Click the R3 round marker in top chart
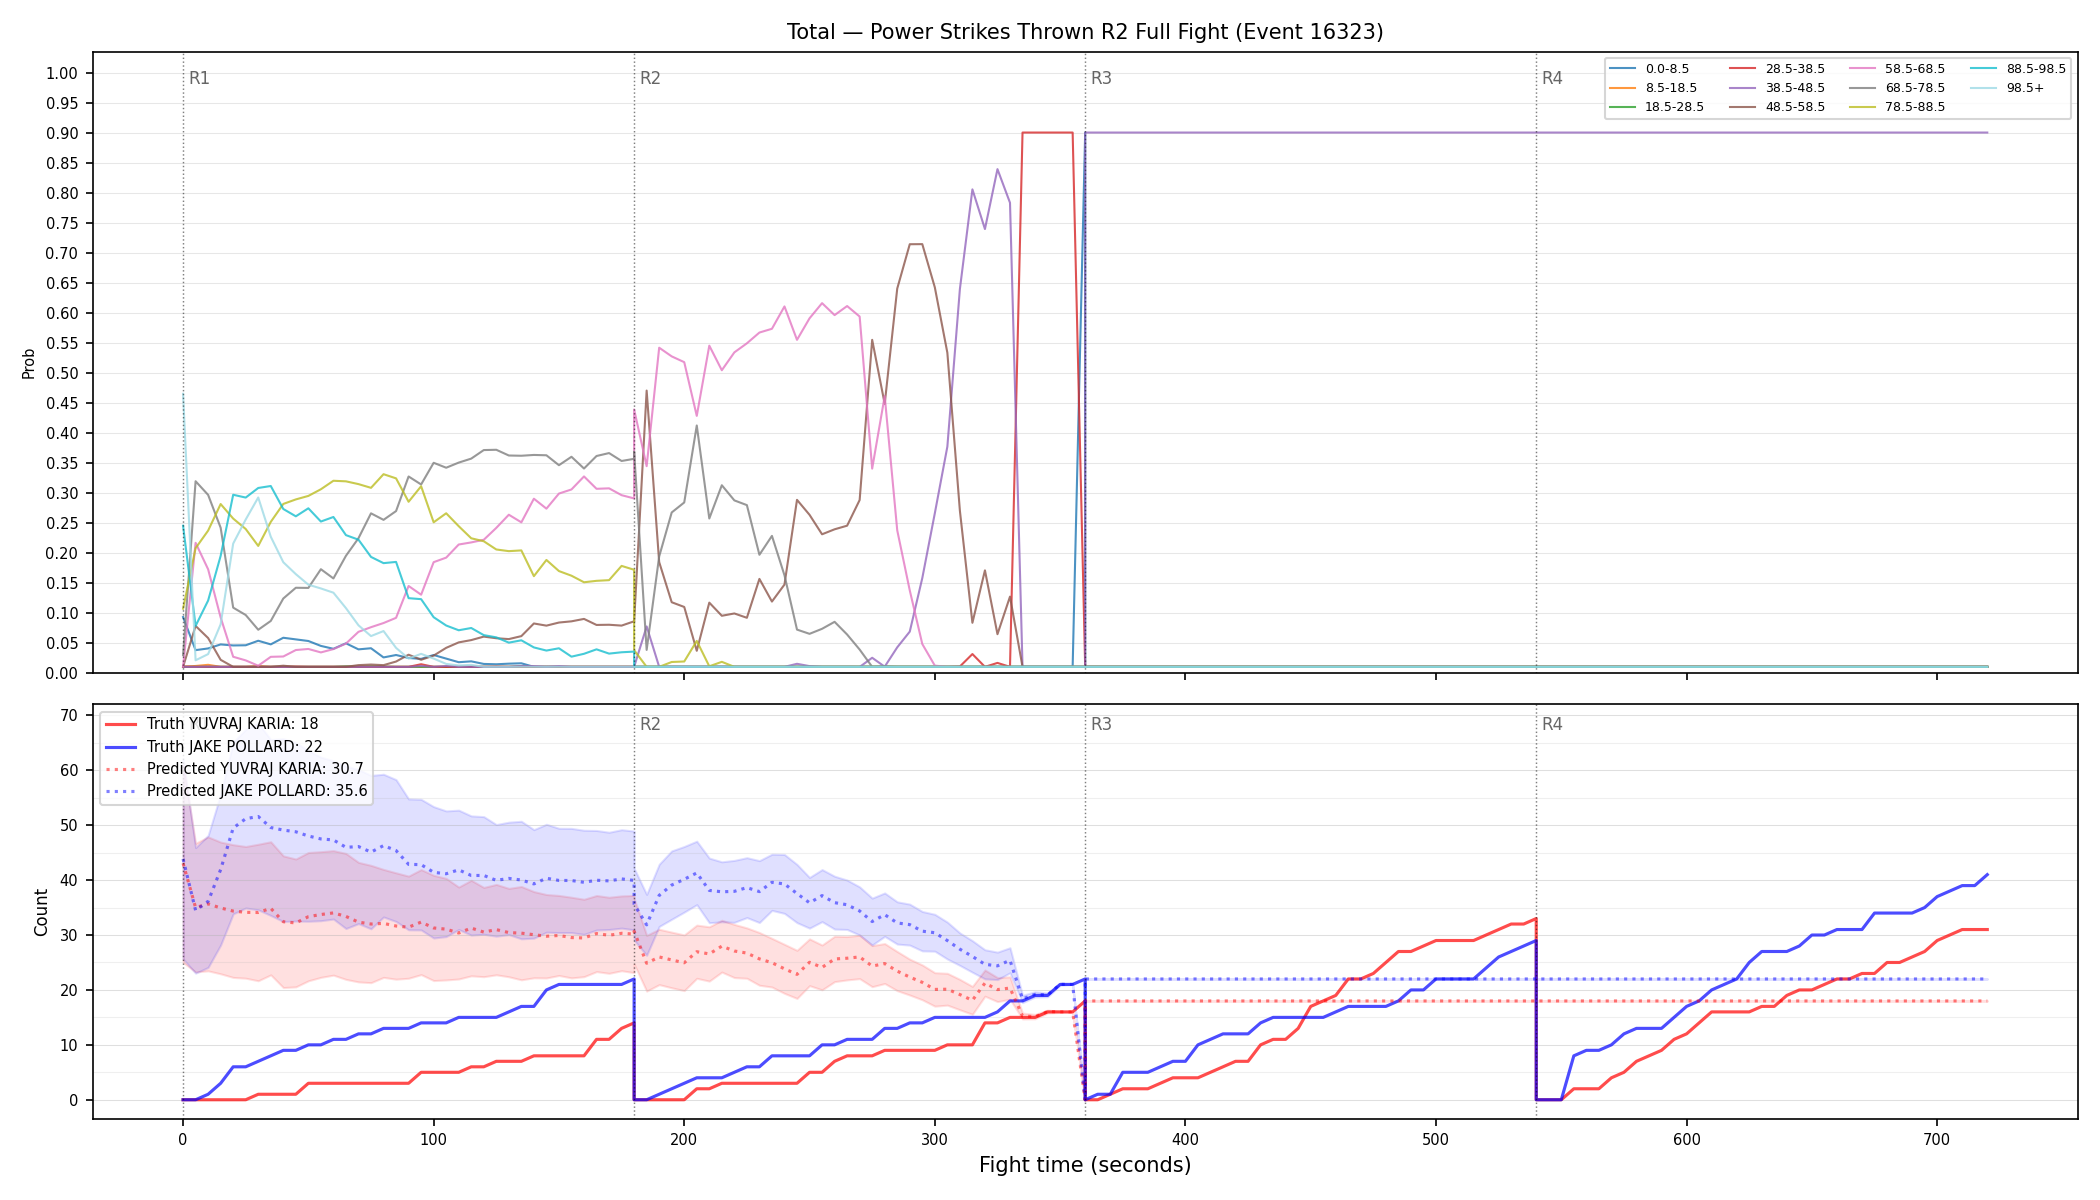The height and width of the screenshot is (1200, 2100). pyautogui.click(x=1101, y=78)
